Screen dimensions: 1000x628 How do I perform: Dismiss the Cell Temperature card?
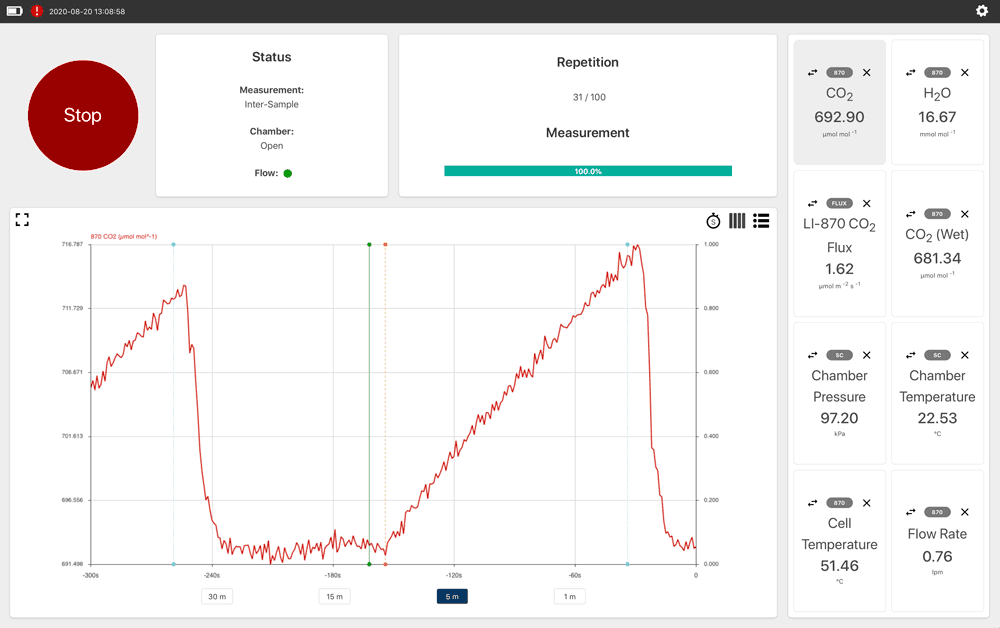pos(866,503)
